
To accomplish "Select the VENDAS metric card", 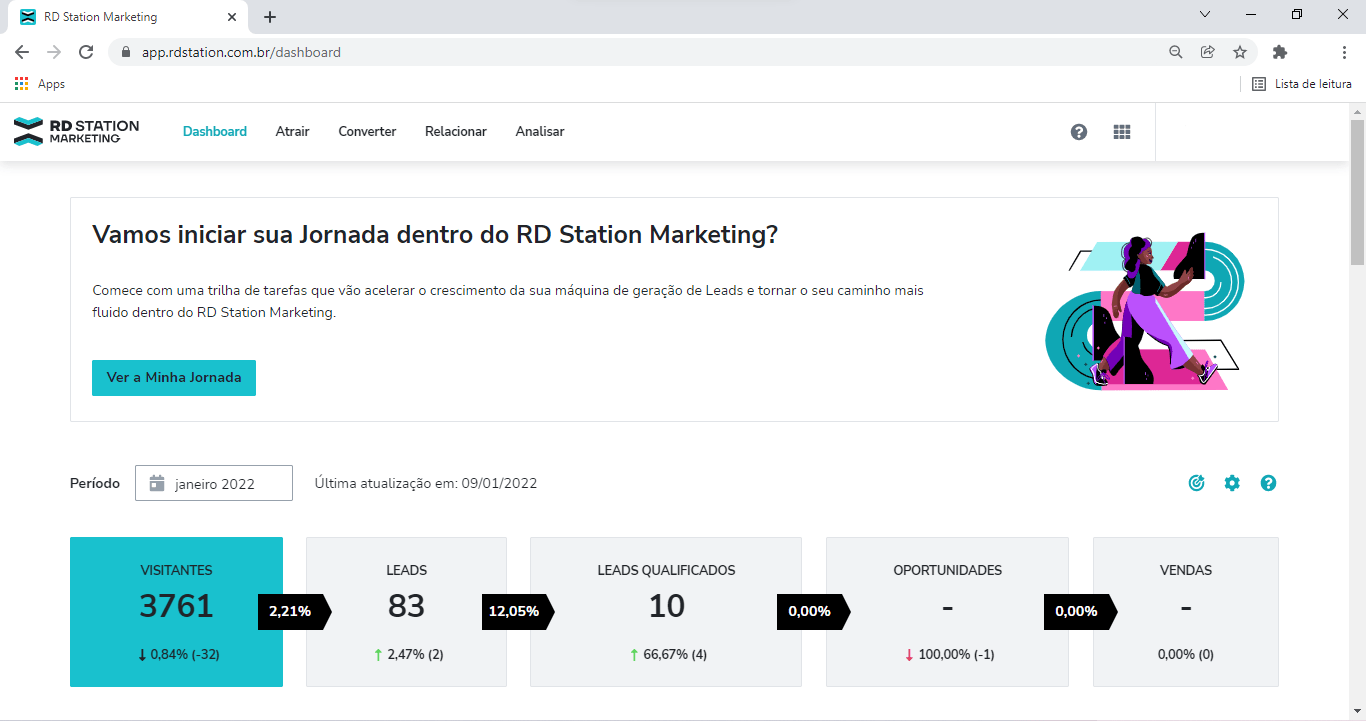I will [x=1186, y=612].
